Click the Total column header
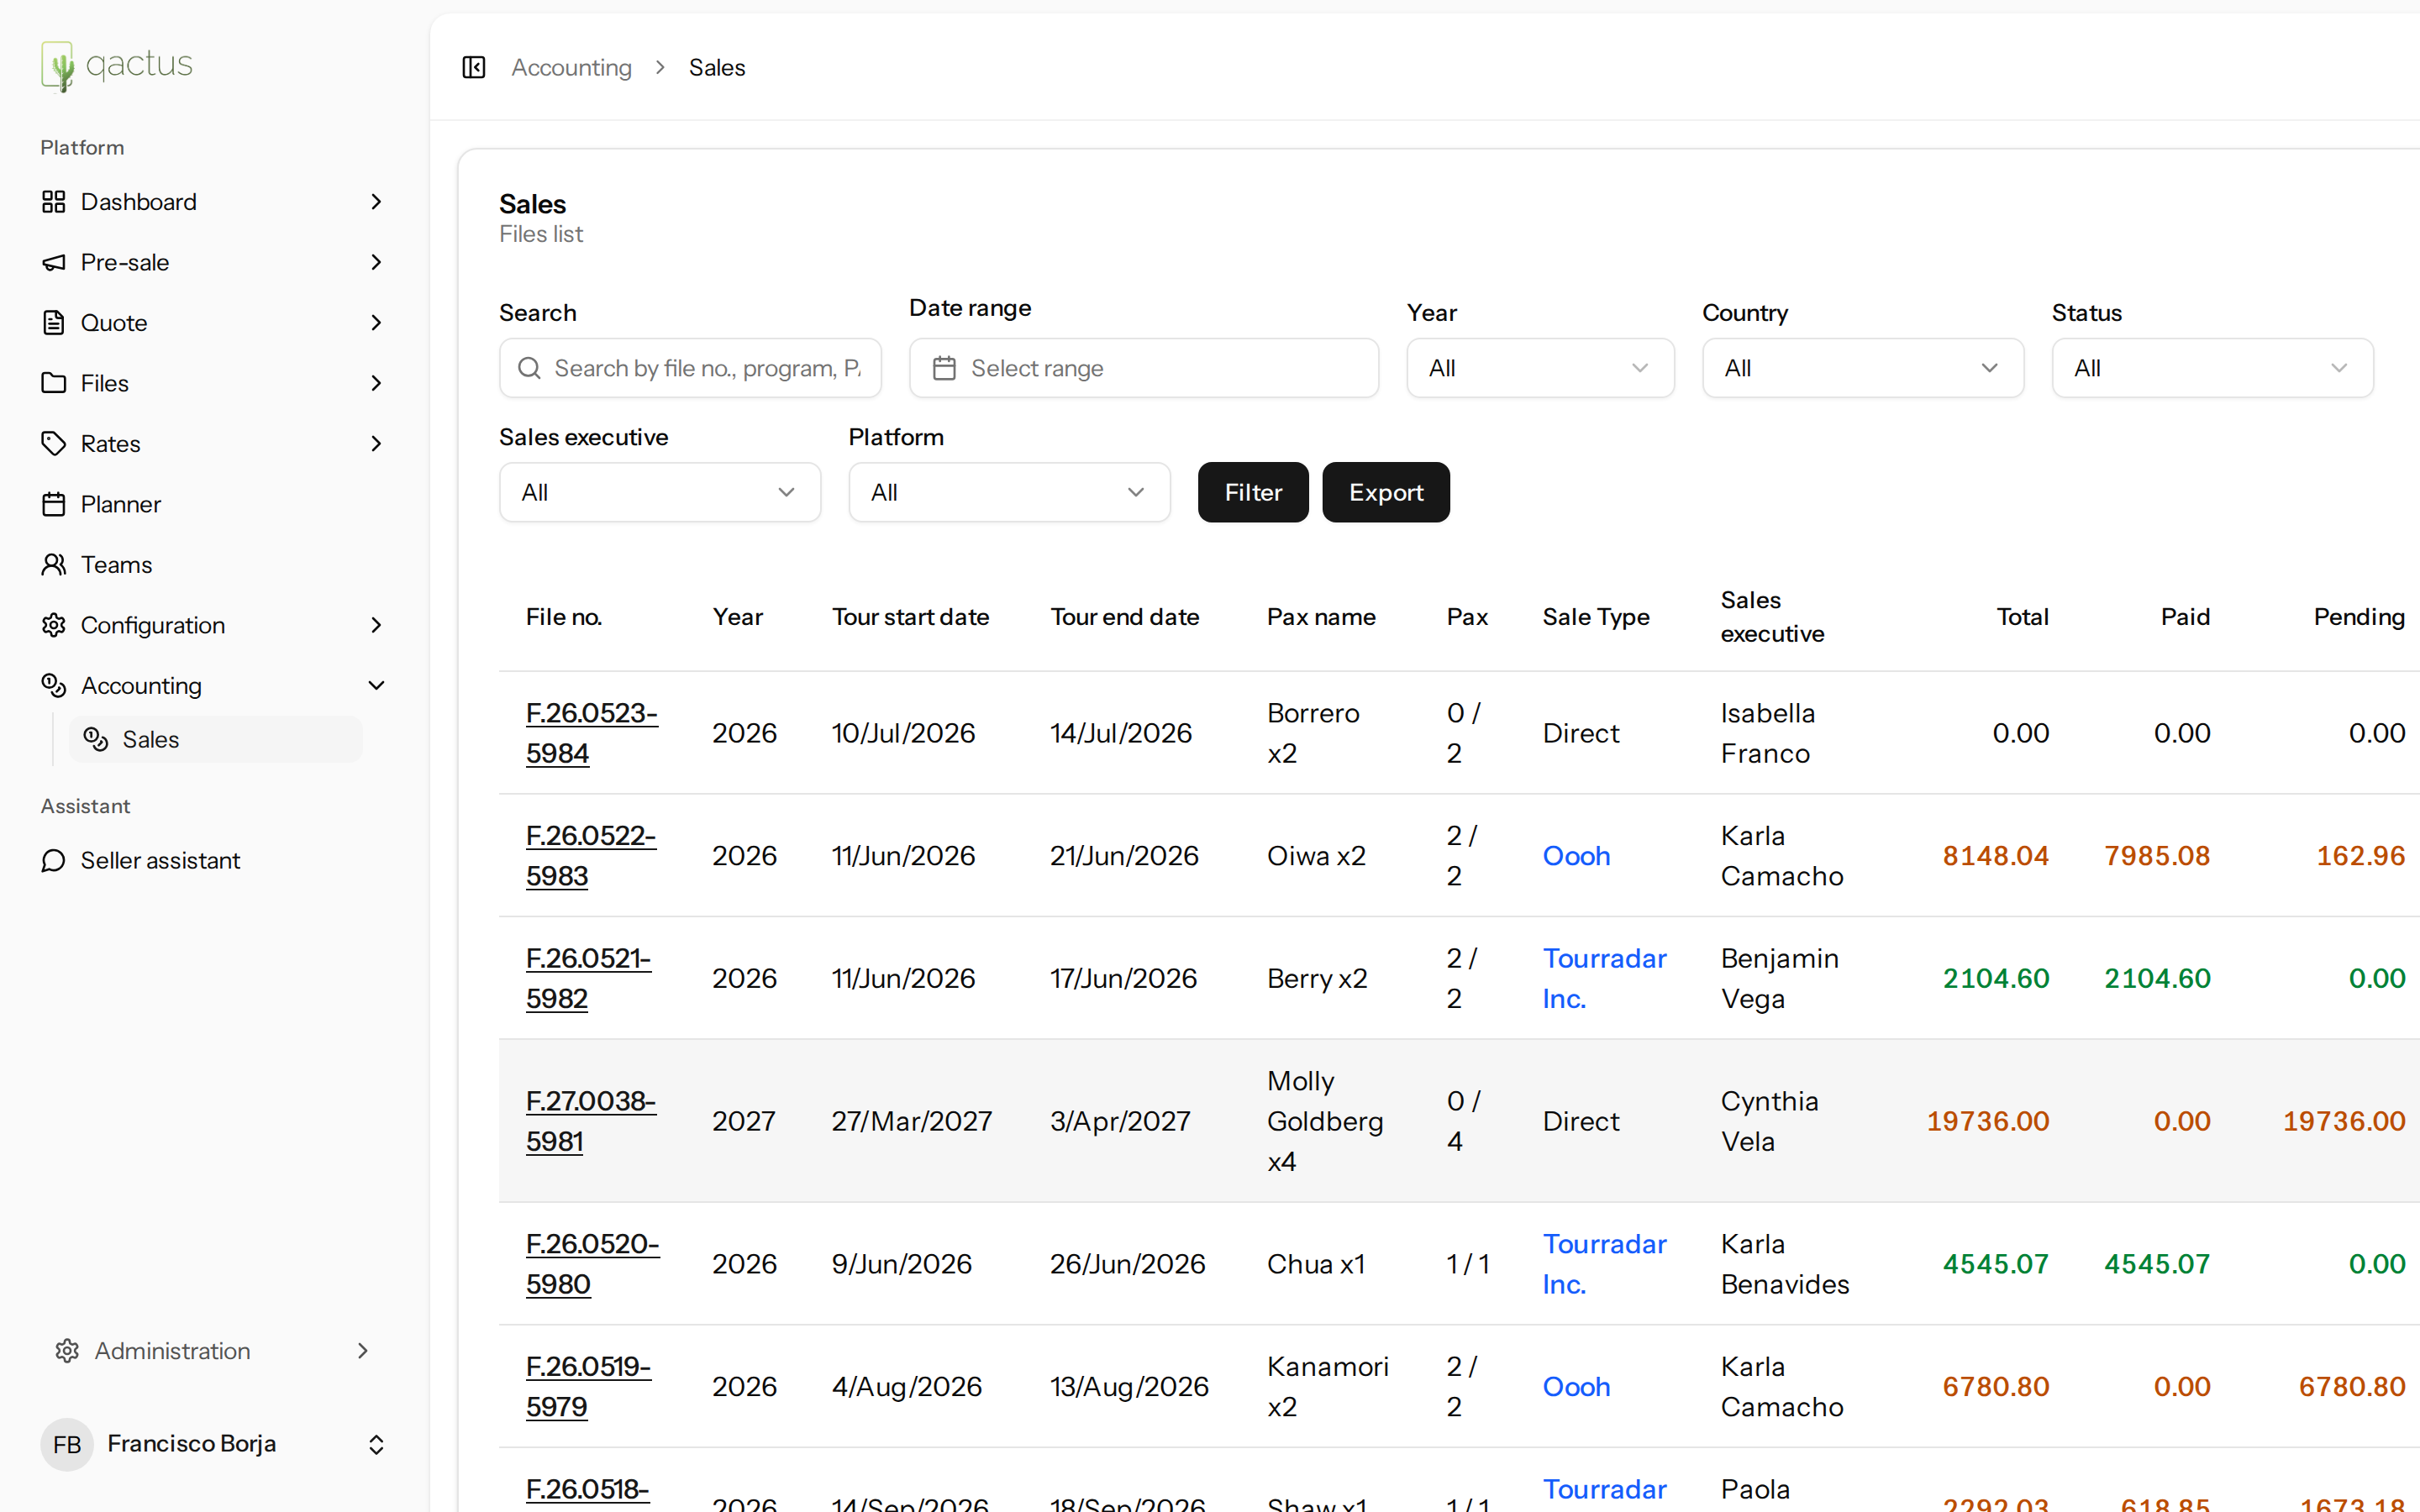 tap(2022, 617)
